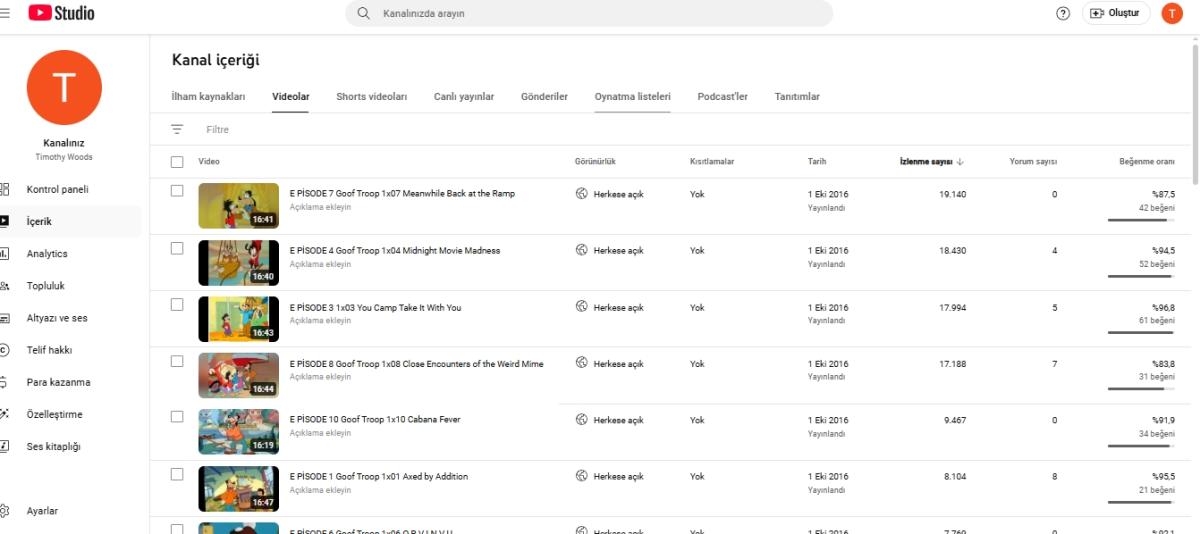Image resolution: width=1200 pixels, height=534 pixels.
Task: Open the account avatar in the top bar
Action: [1171, 13]
